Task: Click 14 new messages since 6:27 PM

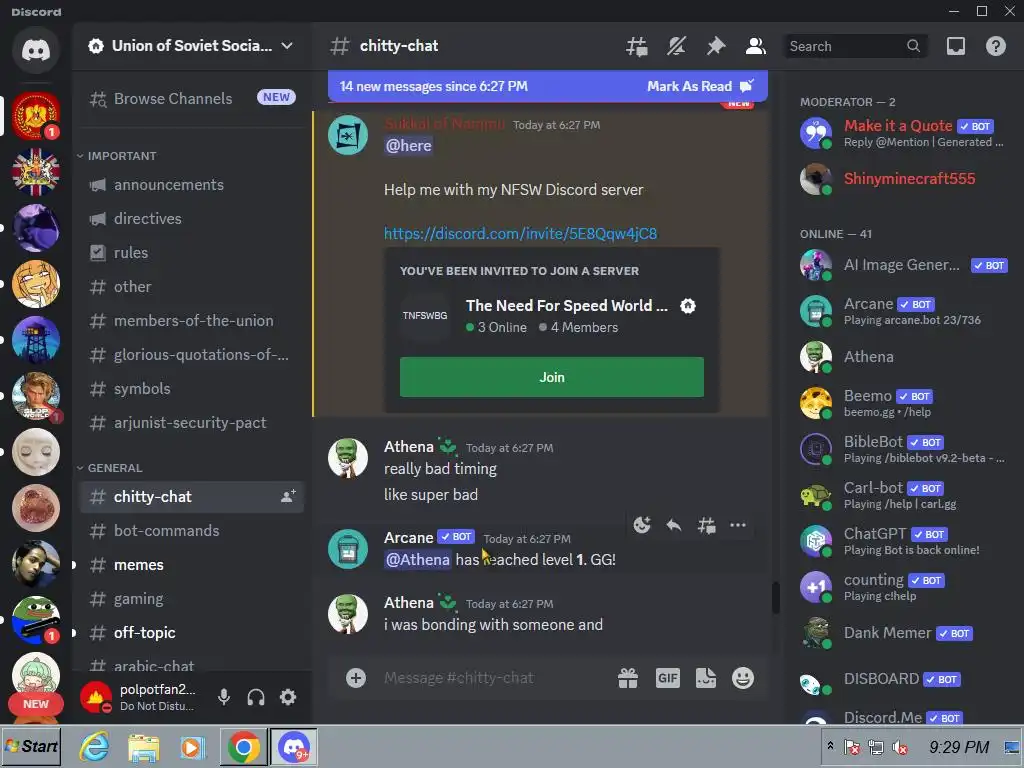Action: [434, 86]
